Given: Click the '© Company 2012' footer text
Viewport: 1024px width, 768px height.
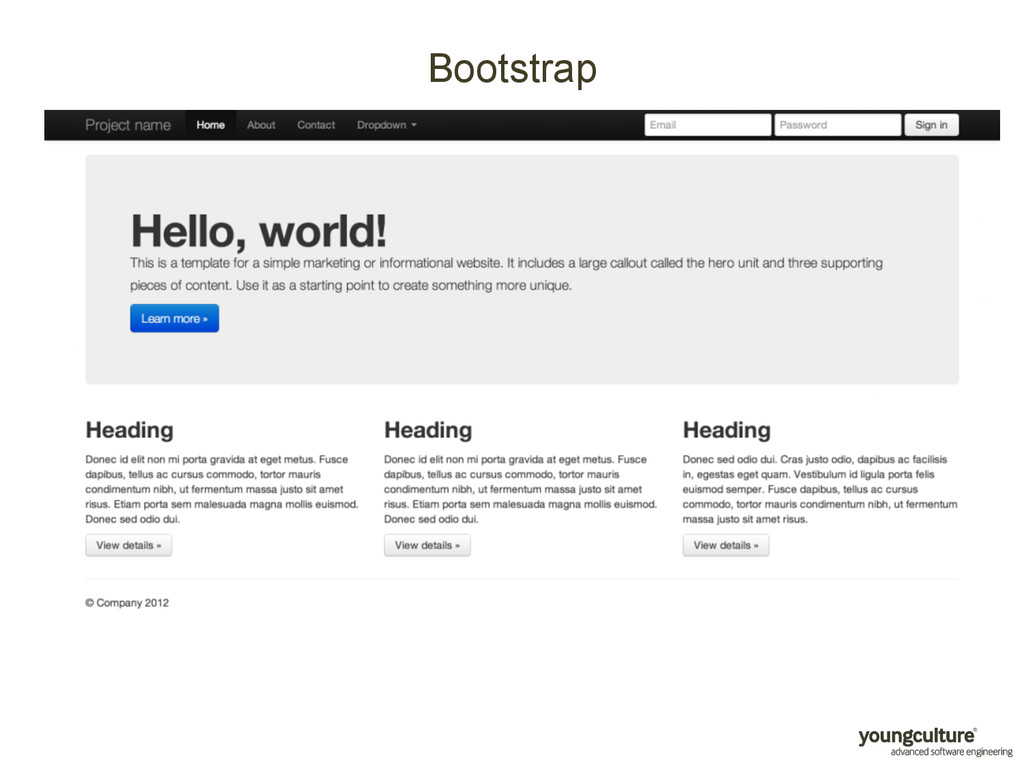Looking at the screenshot, I should (x=127, y=603).
